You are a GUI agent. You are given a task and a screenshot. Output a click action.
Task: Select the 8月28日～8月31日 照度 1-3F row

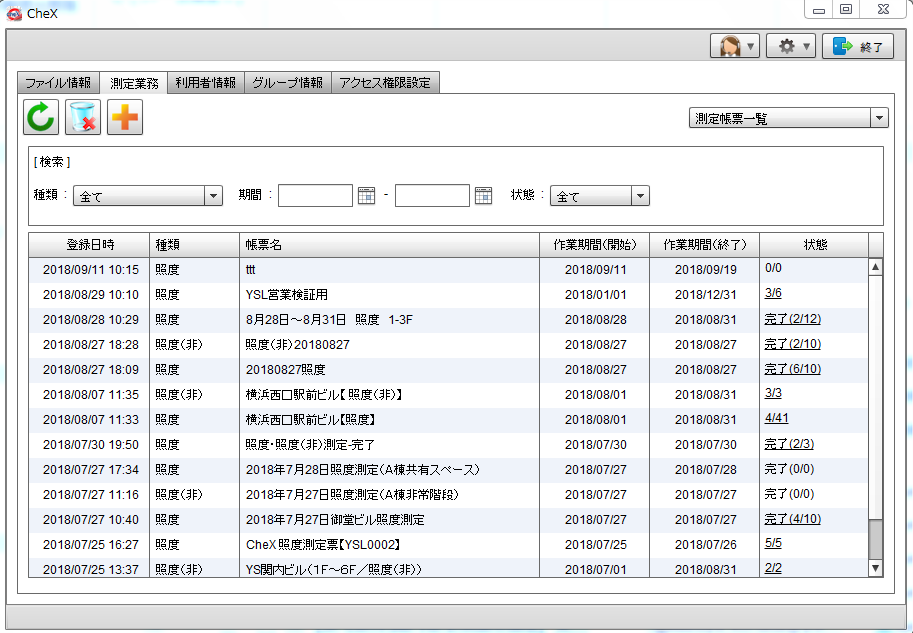[448, 320]
